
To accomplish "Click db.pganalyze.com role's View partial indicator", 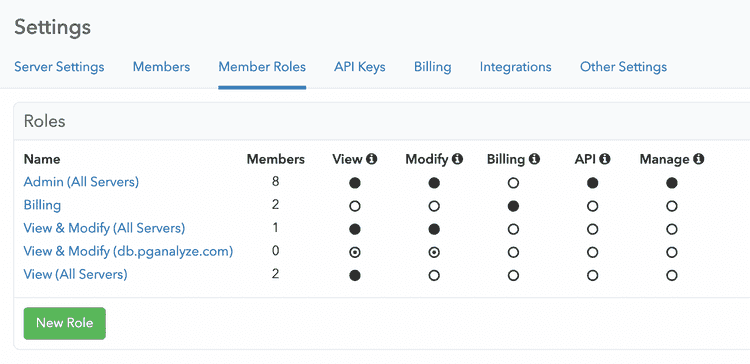I will pyautogui.click(x=354, y=252).
